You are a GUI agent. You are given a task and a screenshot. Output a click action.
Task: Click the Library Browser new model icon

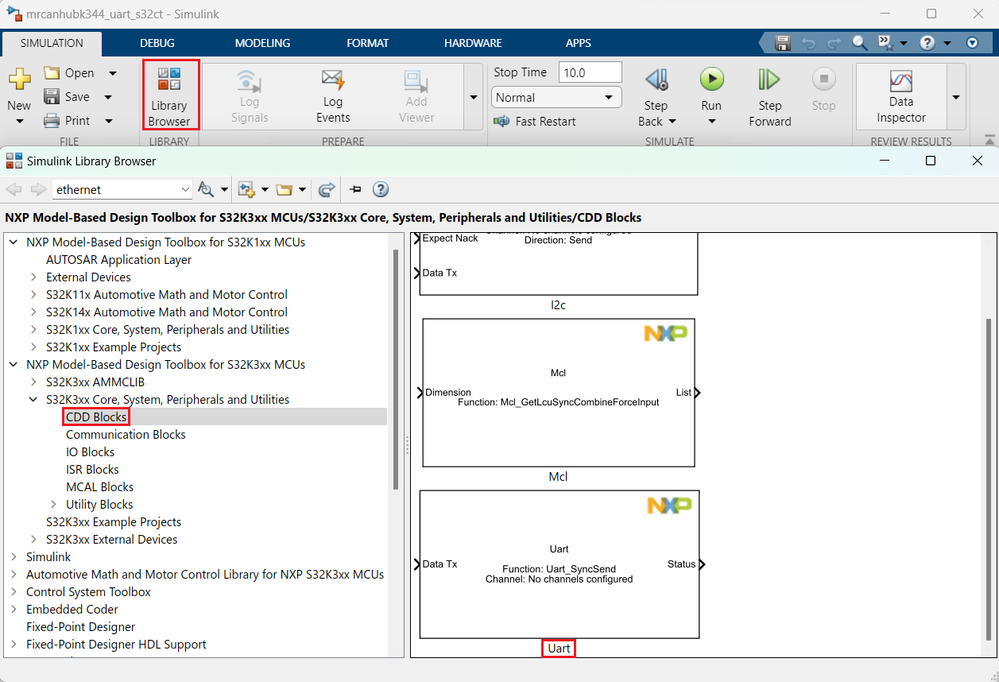(246, 189)
